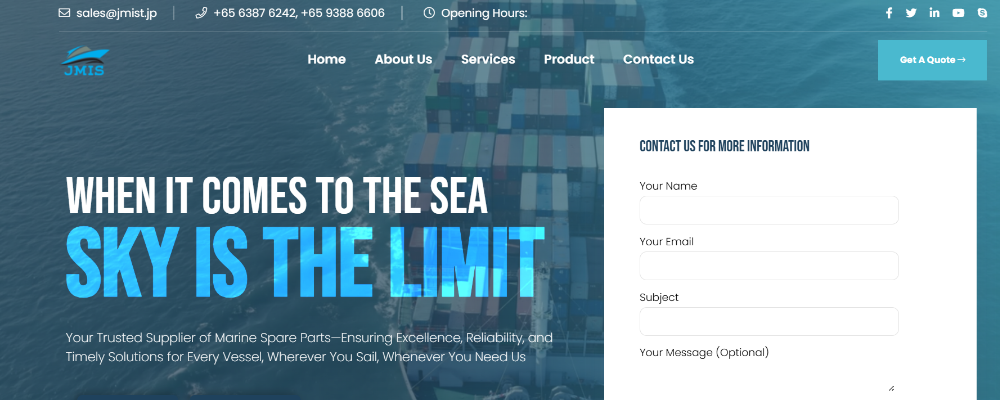Click the clock Opening Hours icon
1000x400 pixels.
(x=429, y=13)
